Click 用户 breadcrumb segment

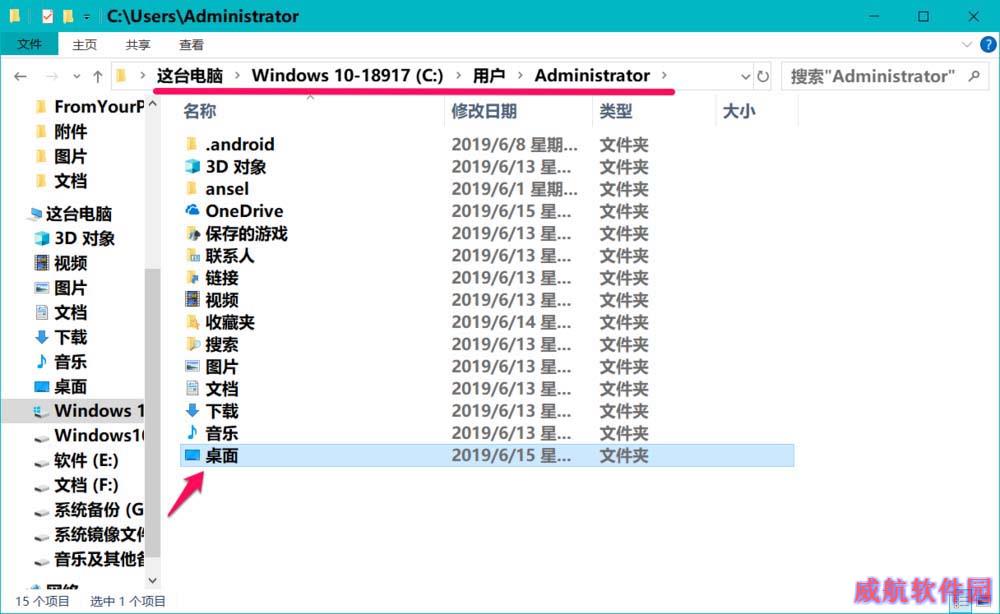[489, 75]
